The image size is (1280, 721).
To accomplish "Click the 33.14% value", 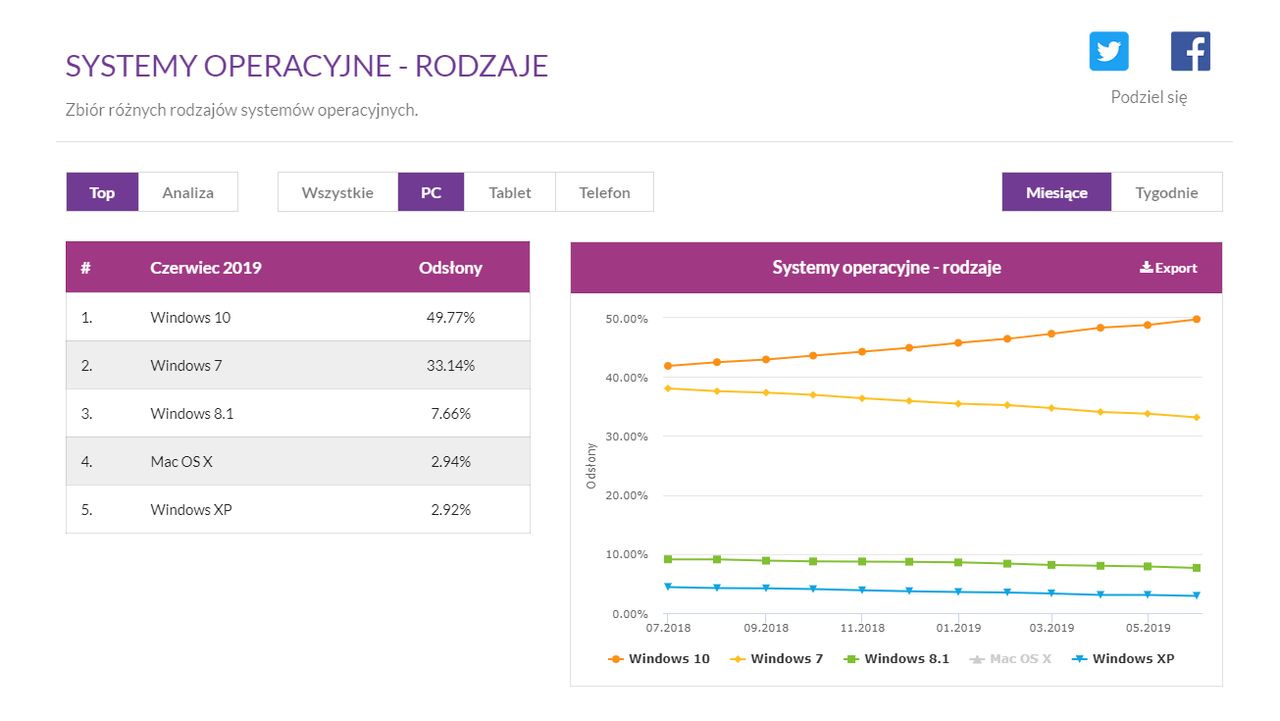I will (x=451, y=365).
